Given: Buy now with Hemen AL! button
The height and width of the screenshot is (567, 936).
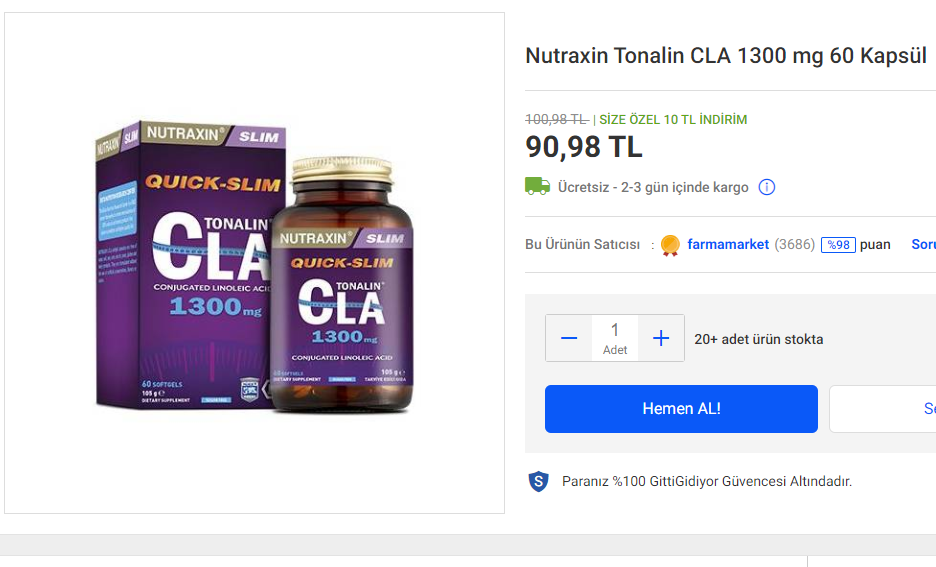Looking at the screenshot, I should (x=681, y=409).
